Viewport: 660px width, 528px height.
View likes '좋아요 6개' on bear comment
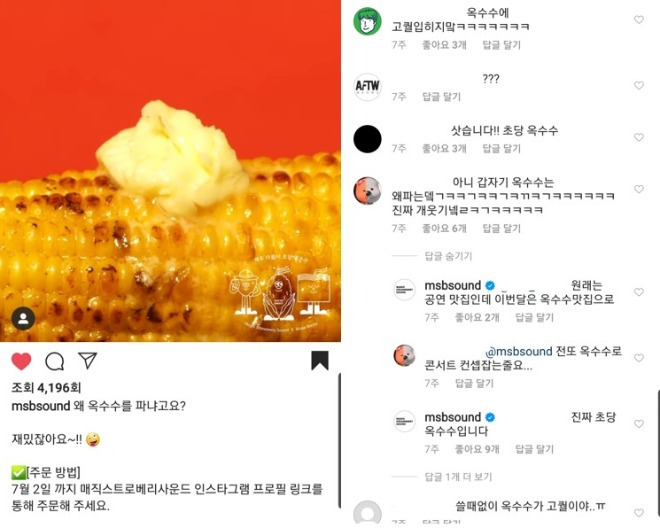444,228
